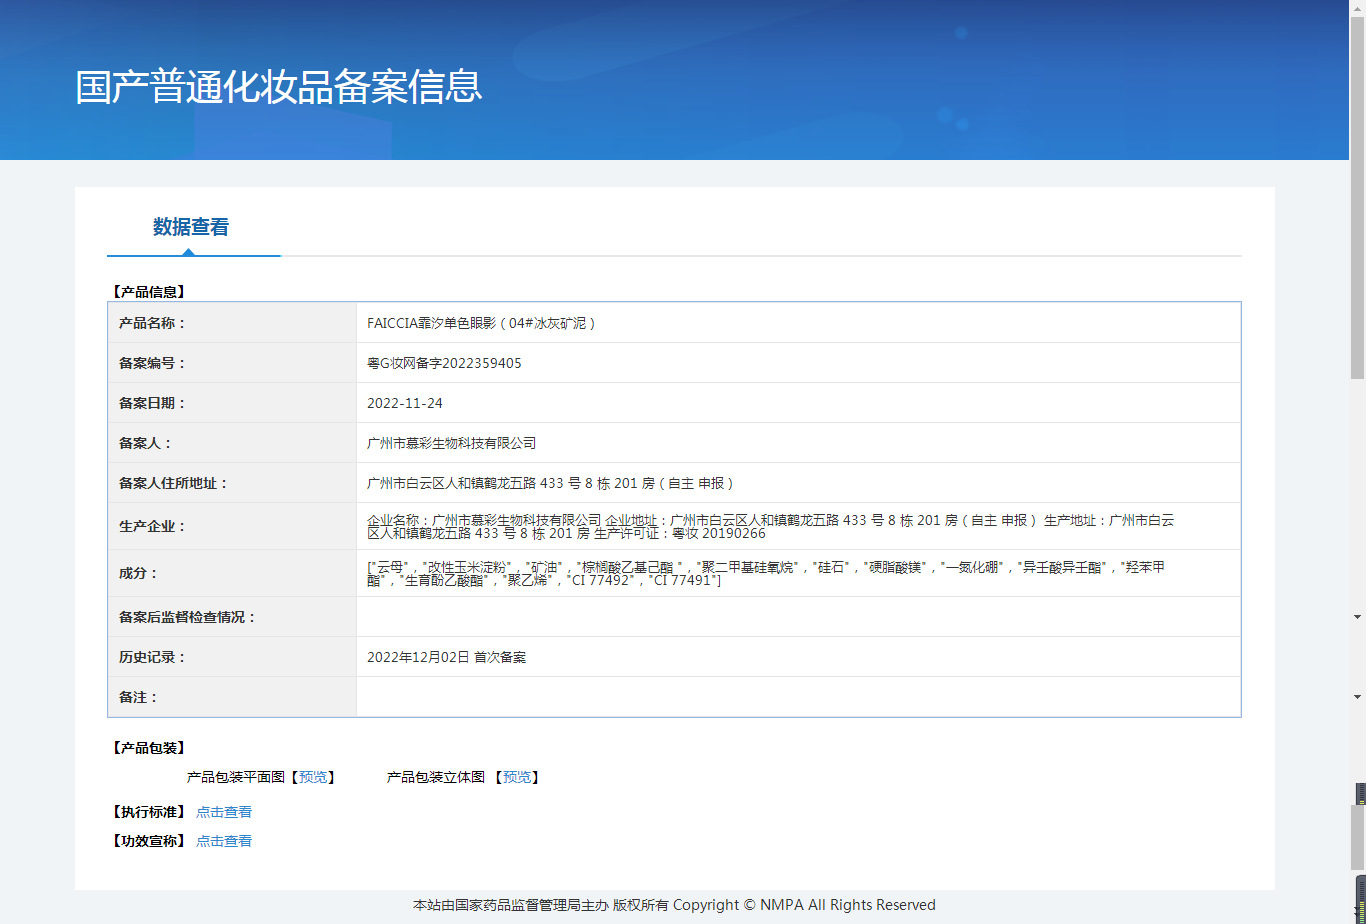The height and width of the screenshot is (924, 1366).
Task: Click company name in 备案人 row
Action: point(452,443)
